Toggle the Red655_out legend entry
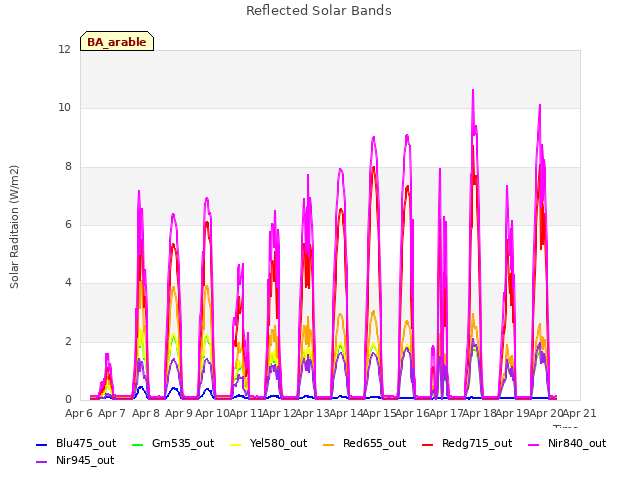The image size is (640, 480). [x=364, y=443]
